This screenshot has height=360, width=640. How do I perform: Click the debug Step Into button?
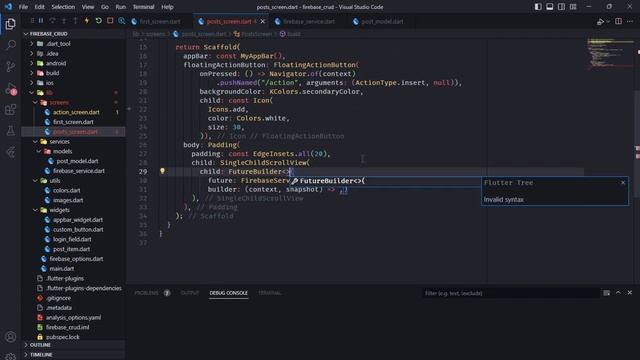click(64, 21)
